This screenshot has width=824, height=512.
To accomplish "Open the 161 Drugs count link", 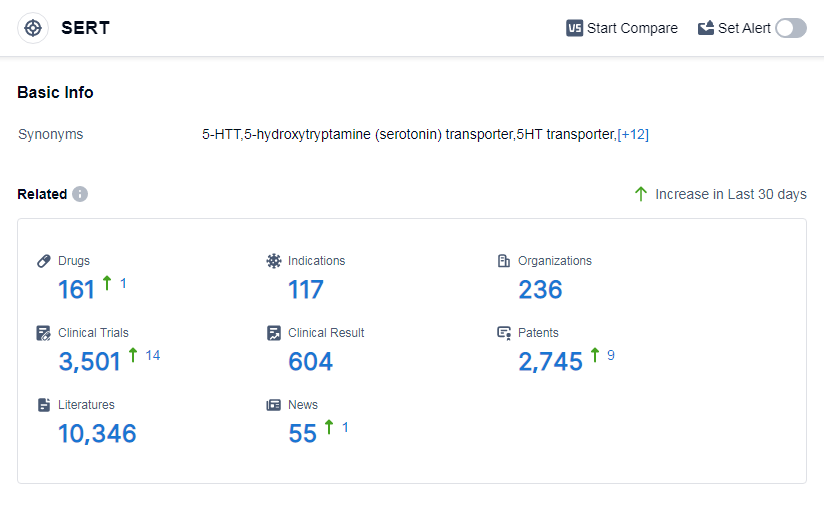I will [77, 290].
